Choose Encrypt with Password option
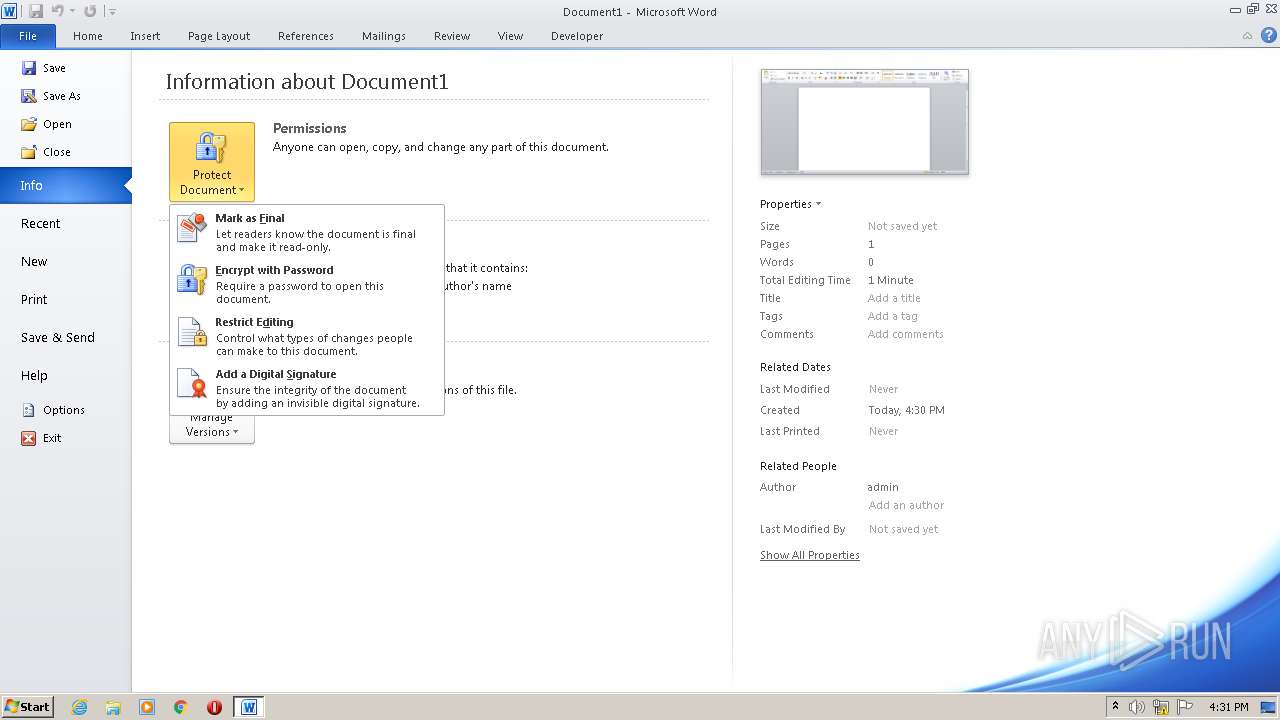1280x720 pixels. click(x=307, y=284)
